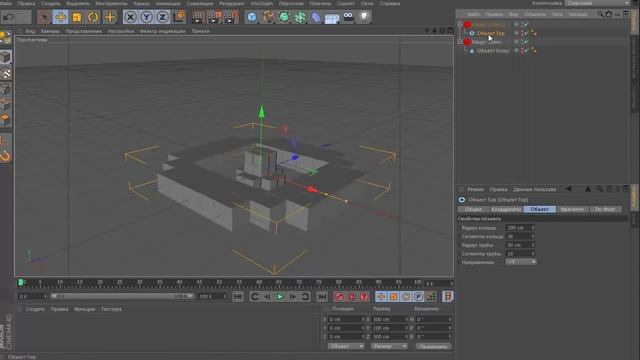This screenshot has width=640, height=360.
Task: Click the render view clapperboard icon
Action: [x=198, y=17]
